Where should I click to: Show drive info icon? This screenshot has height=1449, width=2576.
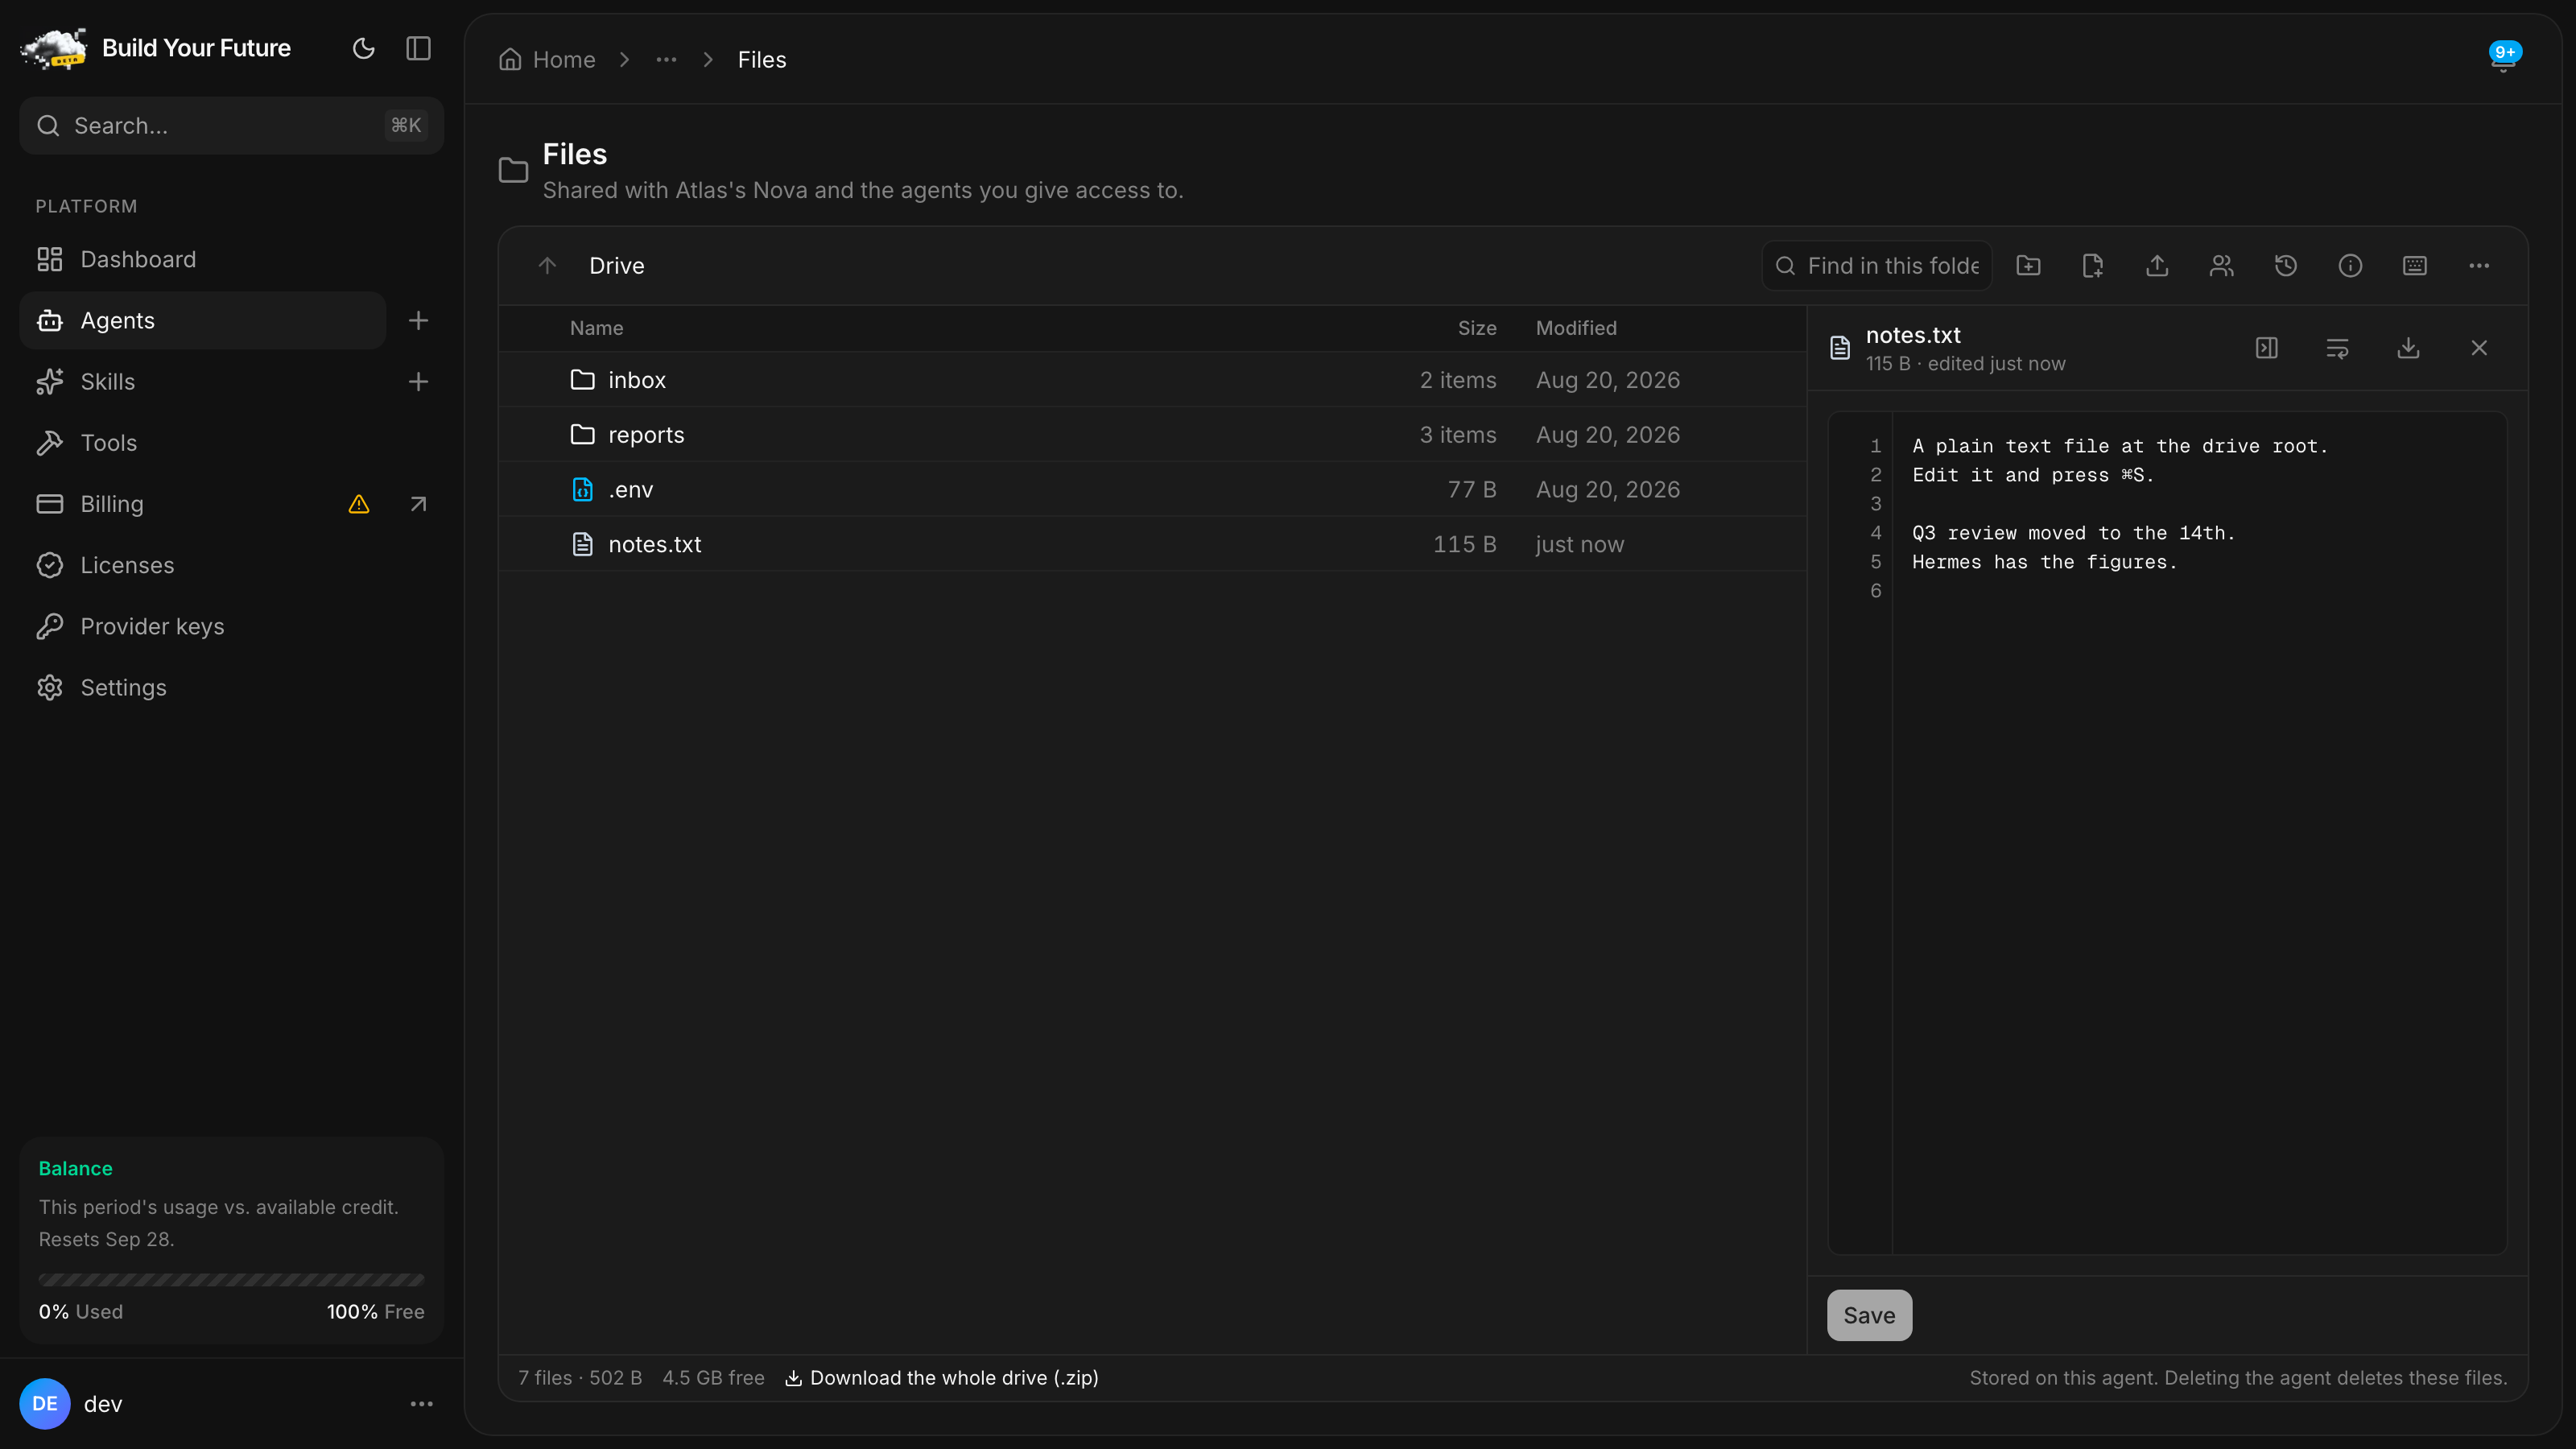(x=2350, y=265)
